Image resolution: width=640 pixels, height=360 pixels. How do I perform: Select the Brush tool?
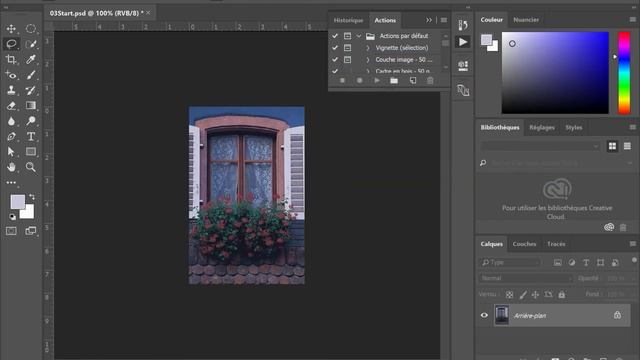(31, 75)
